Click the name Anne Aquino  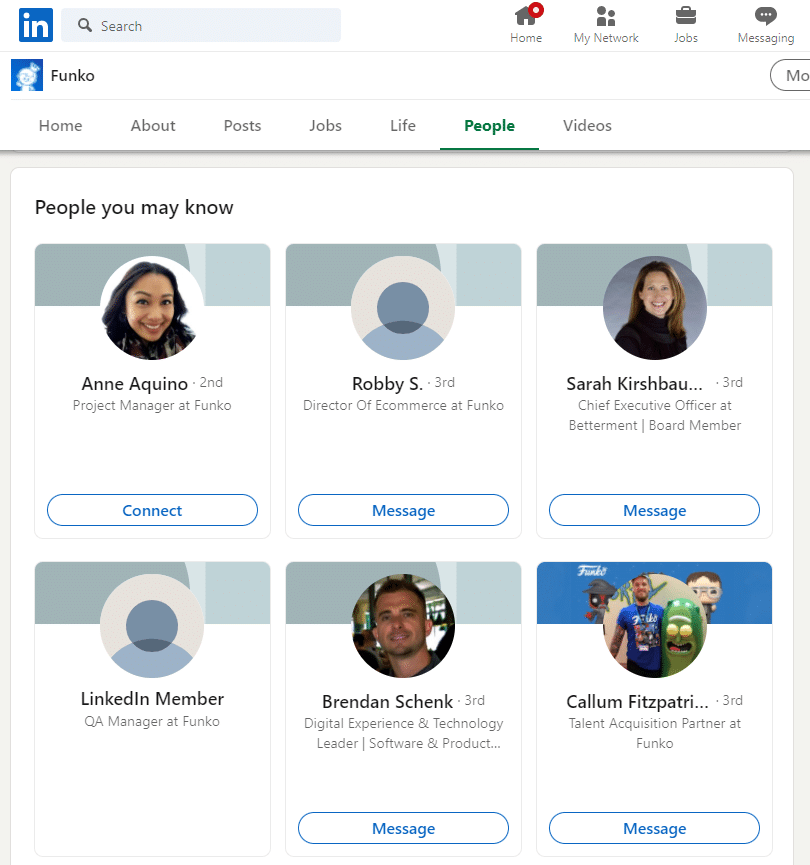pos(135,383)
